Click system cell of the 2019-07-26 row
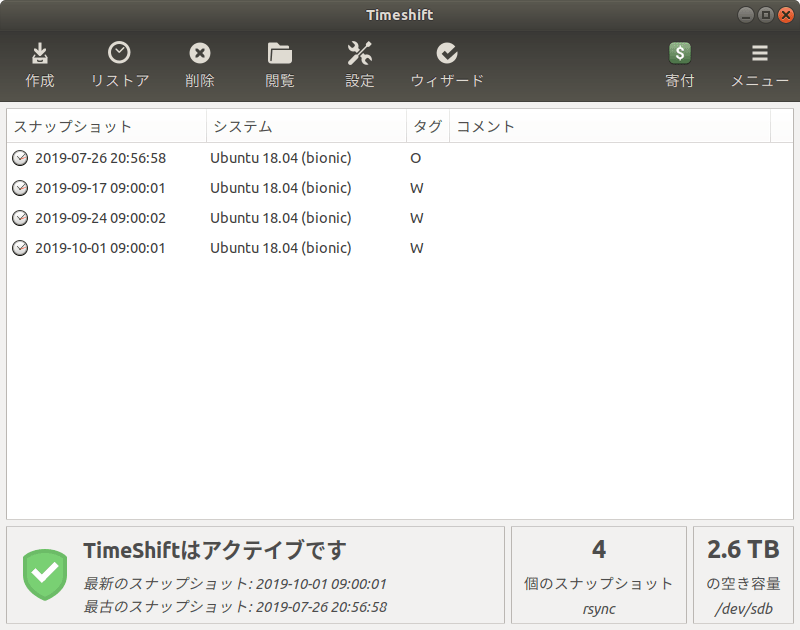This screenshot has width=800, height=630. point(281,158)
